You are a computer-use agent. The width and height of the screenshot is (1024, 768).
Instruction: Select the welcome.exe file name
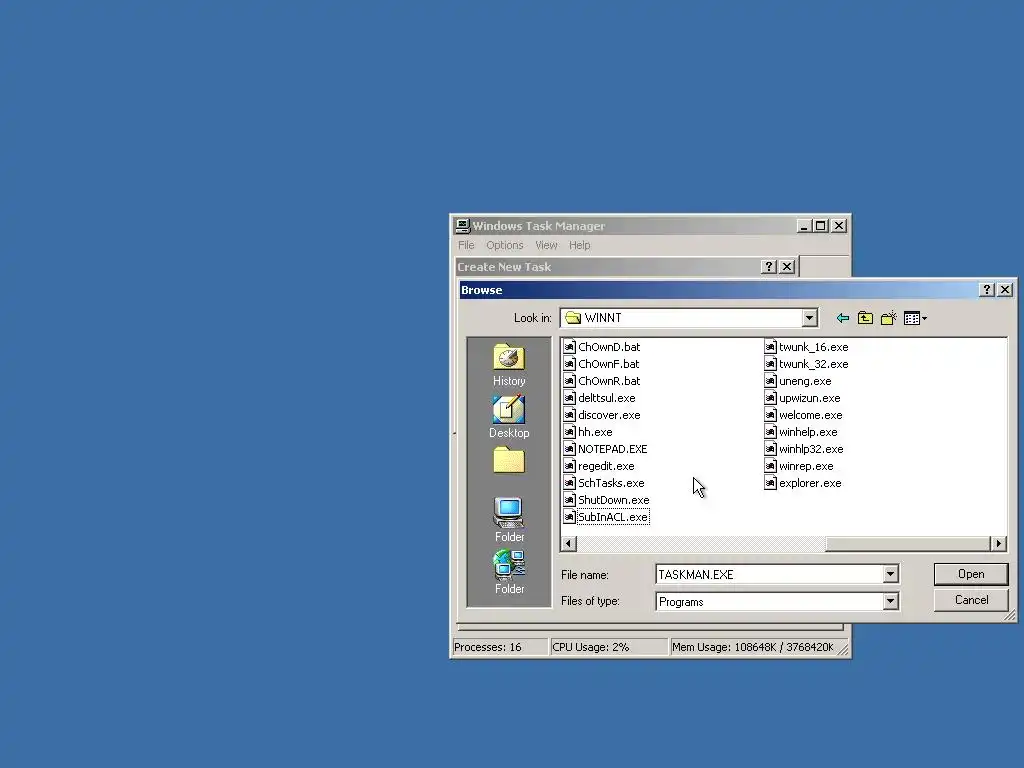(810, 415)
